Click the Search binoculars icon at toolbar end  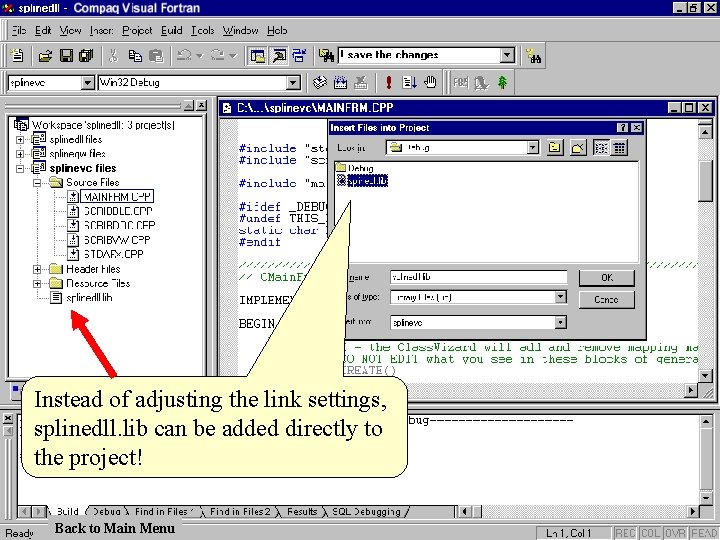(534, 56)
